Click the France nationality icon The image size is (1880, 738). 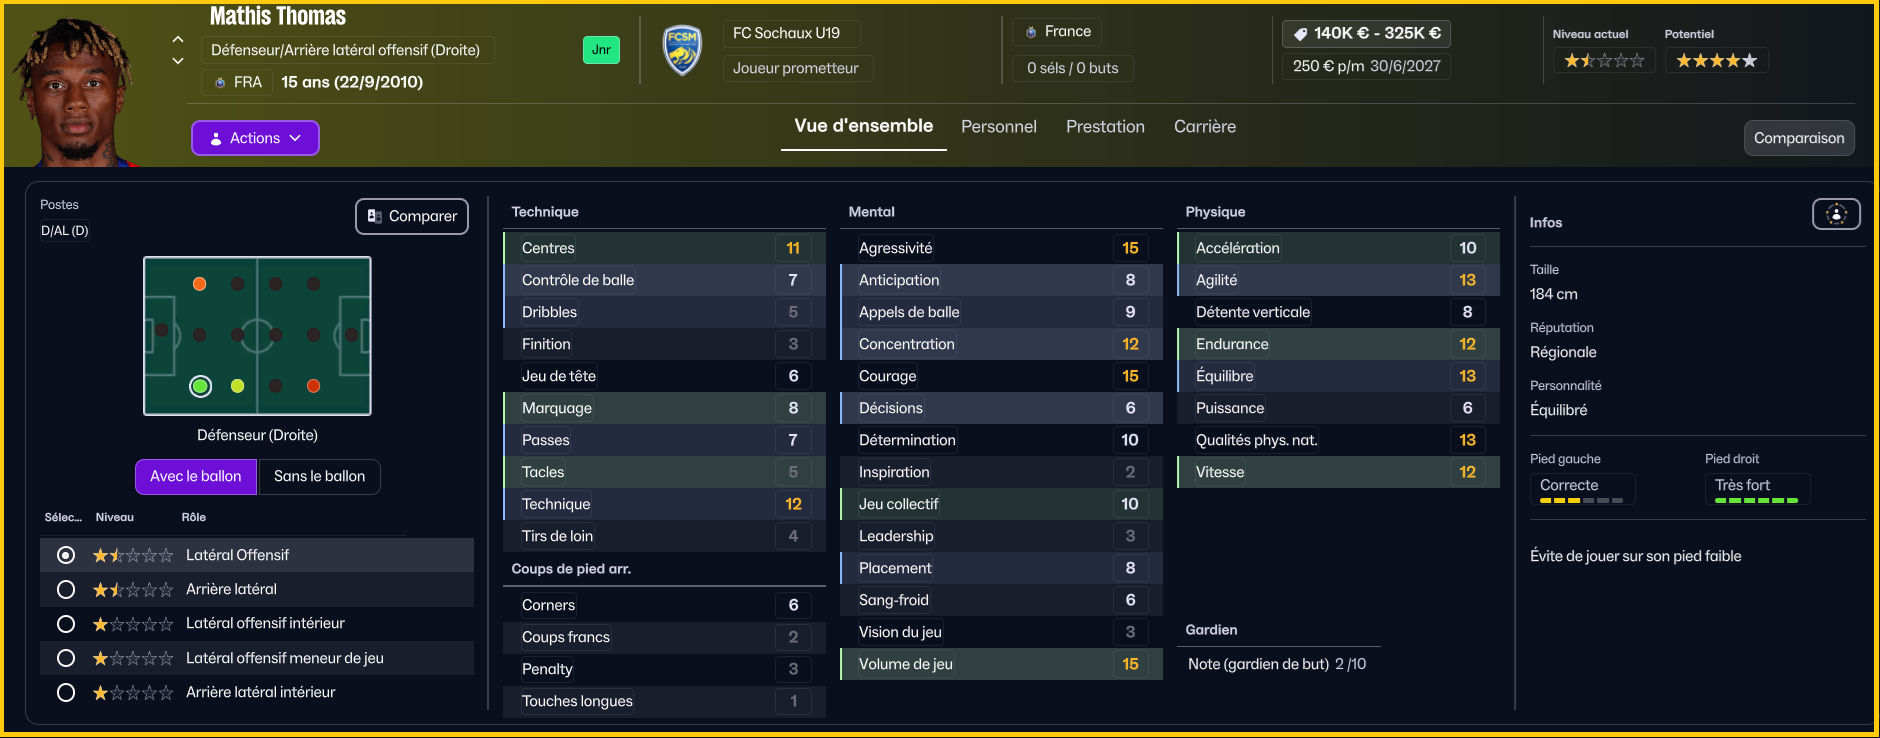point(1031,32)
